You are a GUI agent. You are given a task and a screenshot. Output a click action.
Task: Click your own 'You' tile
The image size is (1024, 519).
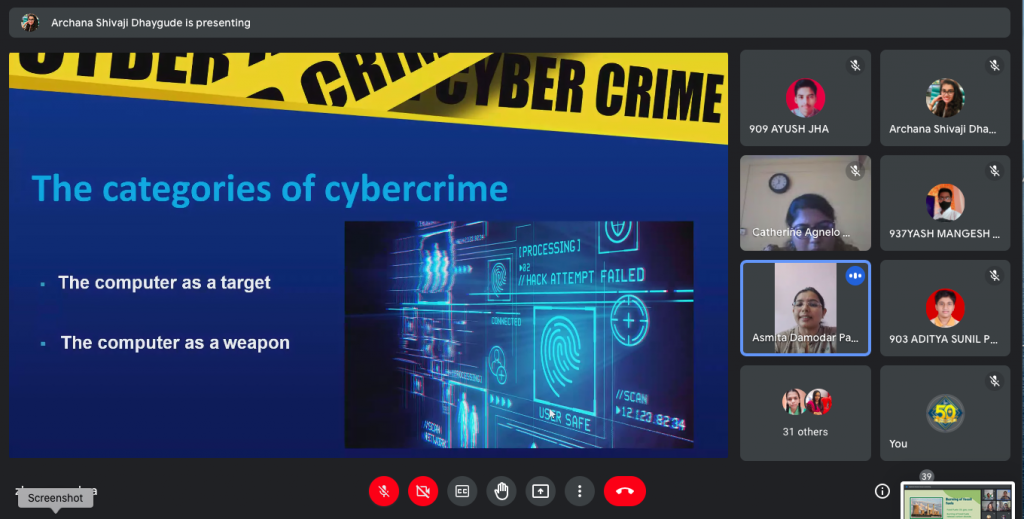(945, 412)
